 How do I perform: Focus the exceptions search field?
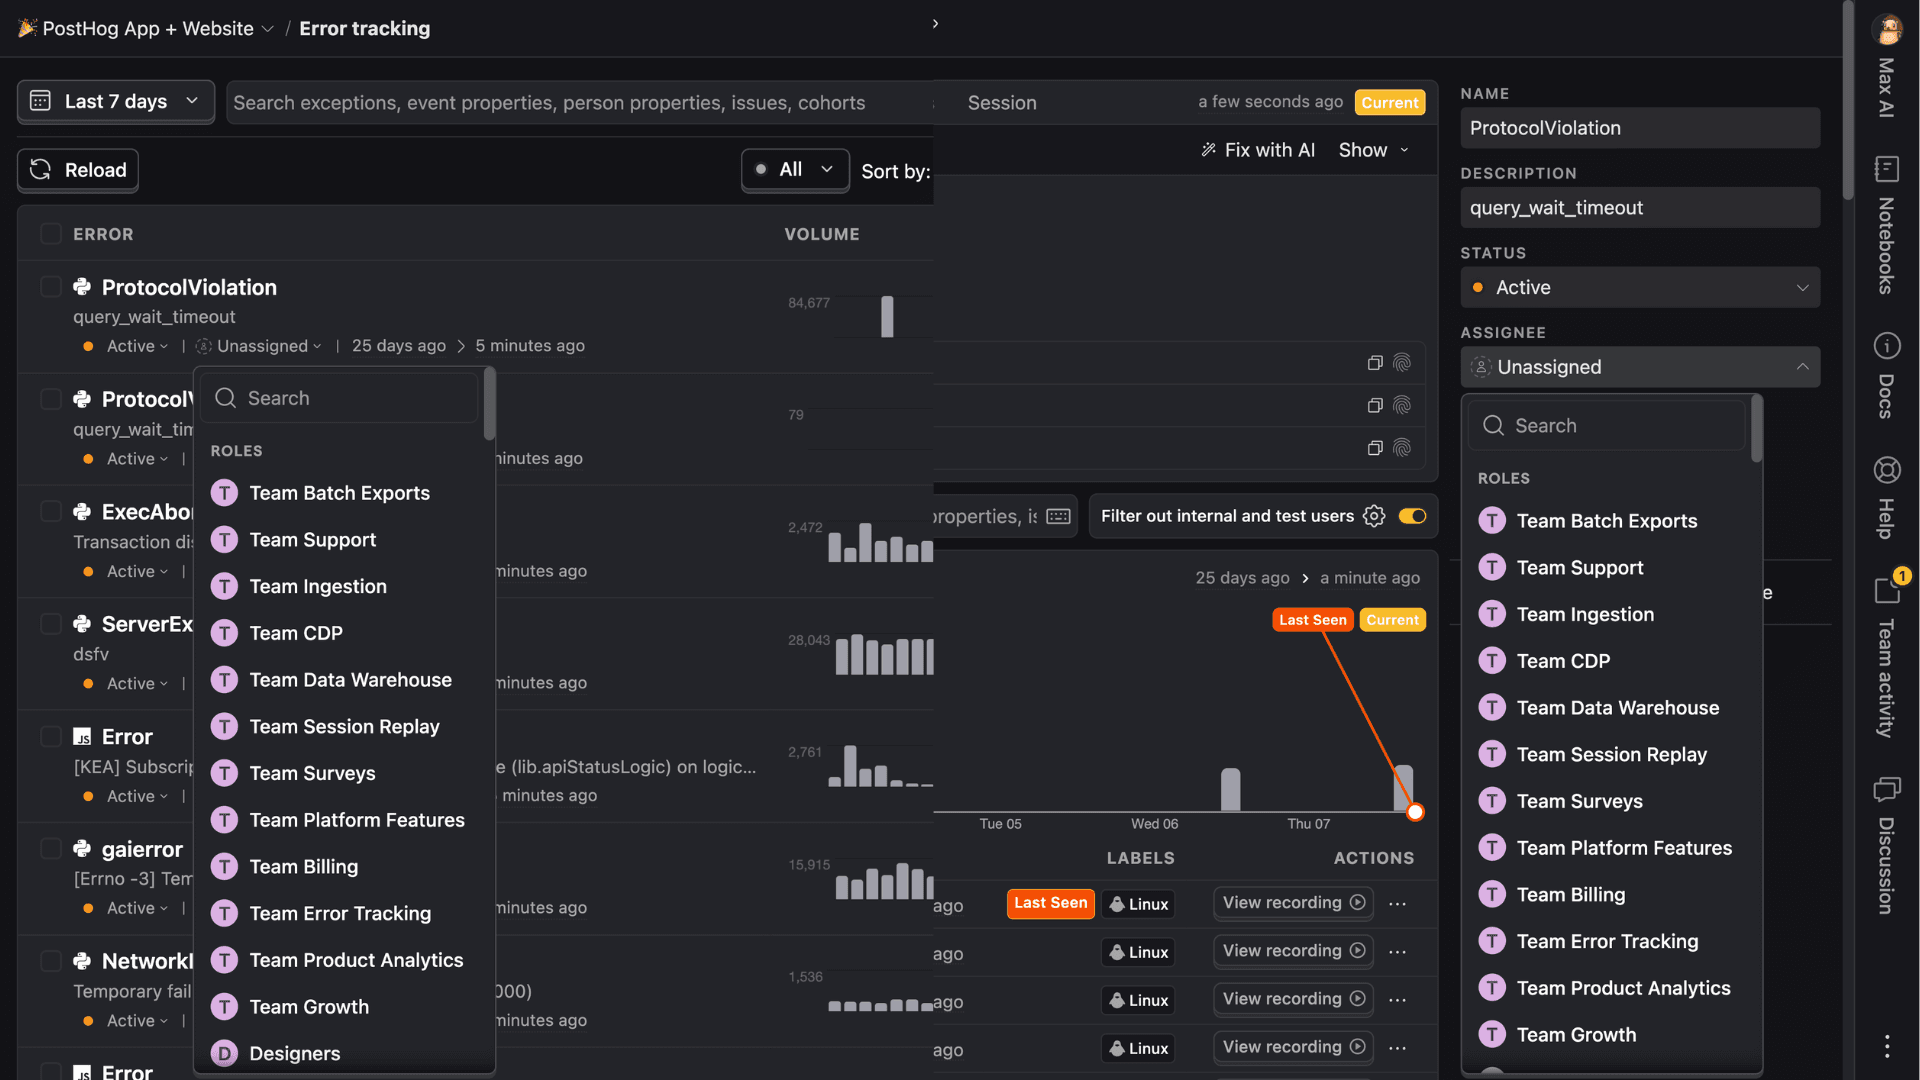580,103
